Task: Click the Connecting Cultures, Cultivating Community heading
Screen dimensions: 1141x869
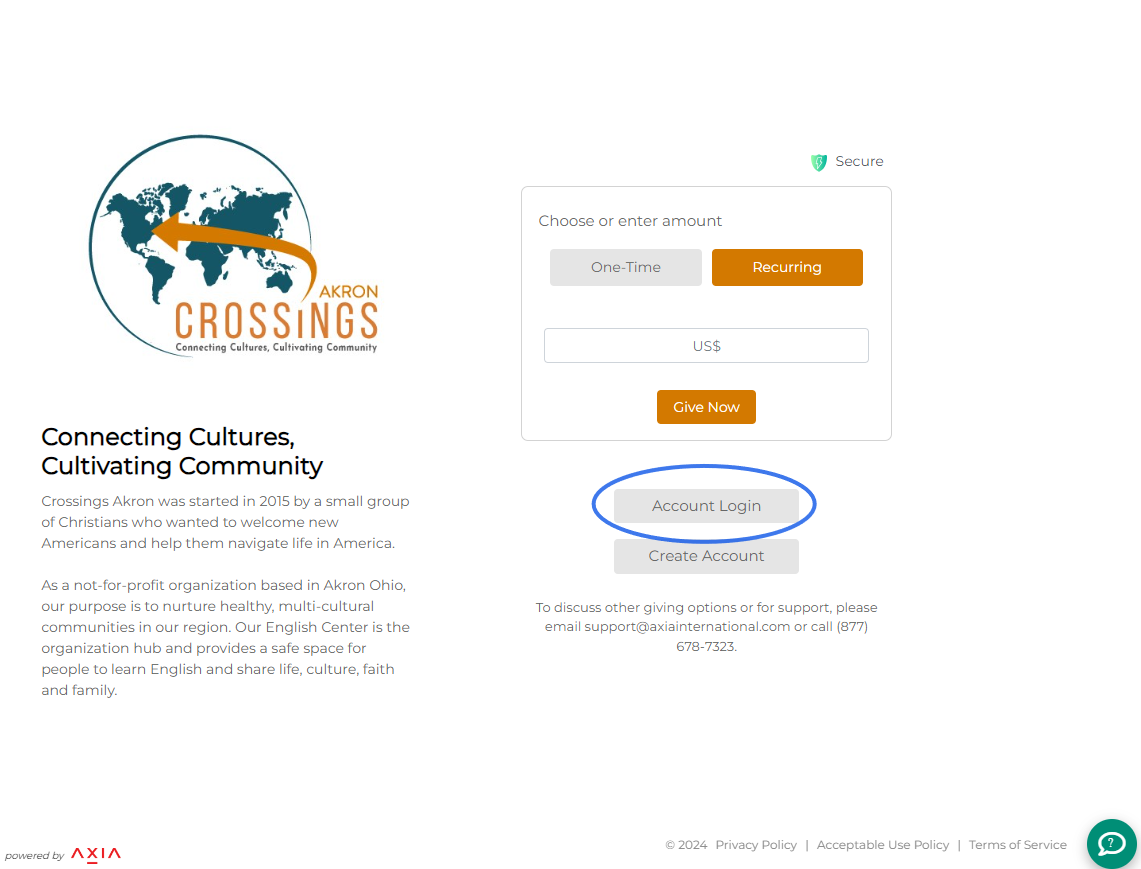Action: pos(182,451)
